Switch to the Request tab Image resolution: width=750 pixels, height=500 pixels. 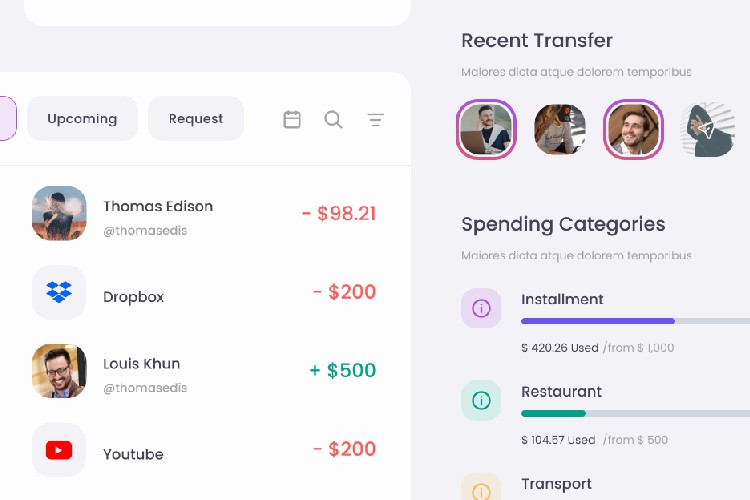point(196,119)
